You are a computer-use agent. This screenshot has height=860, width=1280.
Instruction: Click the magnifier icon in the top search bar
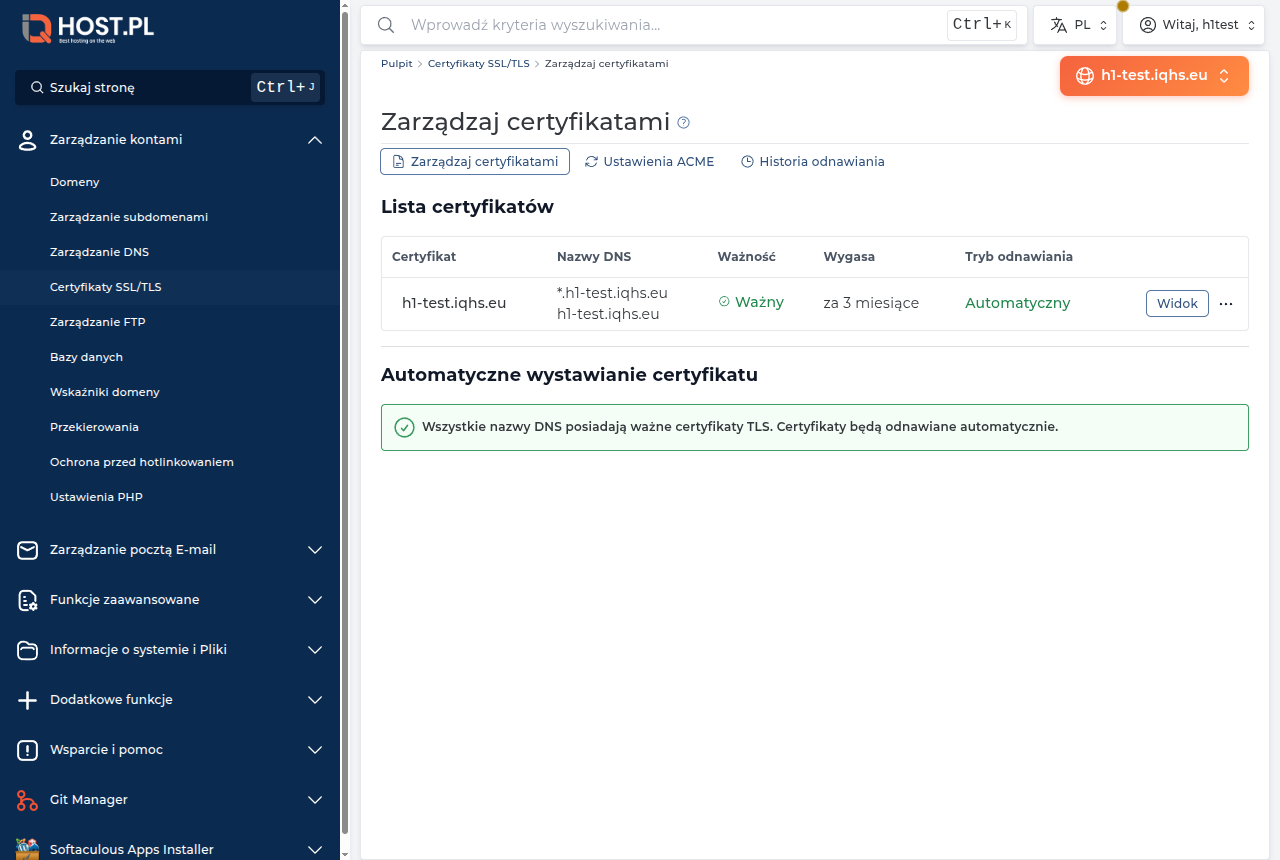[385, 25]
